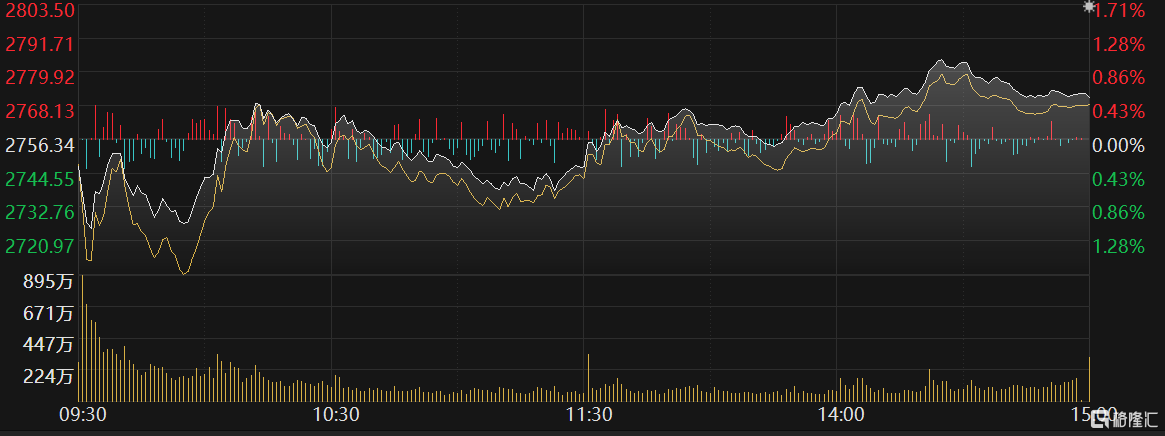The height and width of the screenshot is (436, 1165).
Task: Click the green 1.28% percentage label
Action: (x=1119, y=246)
